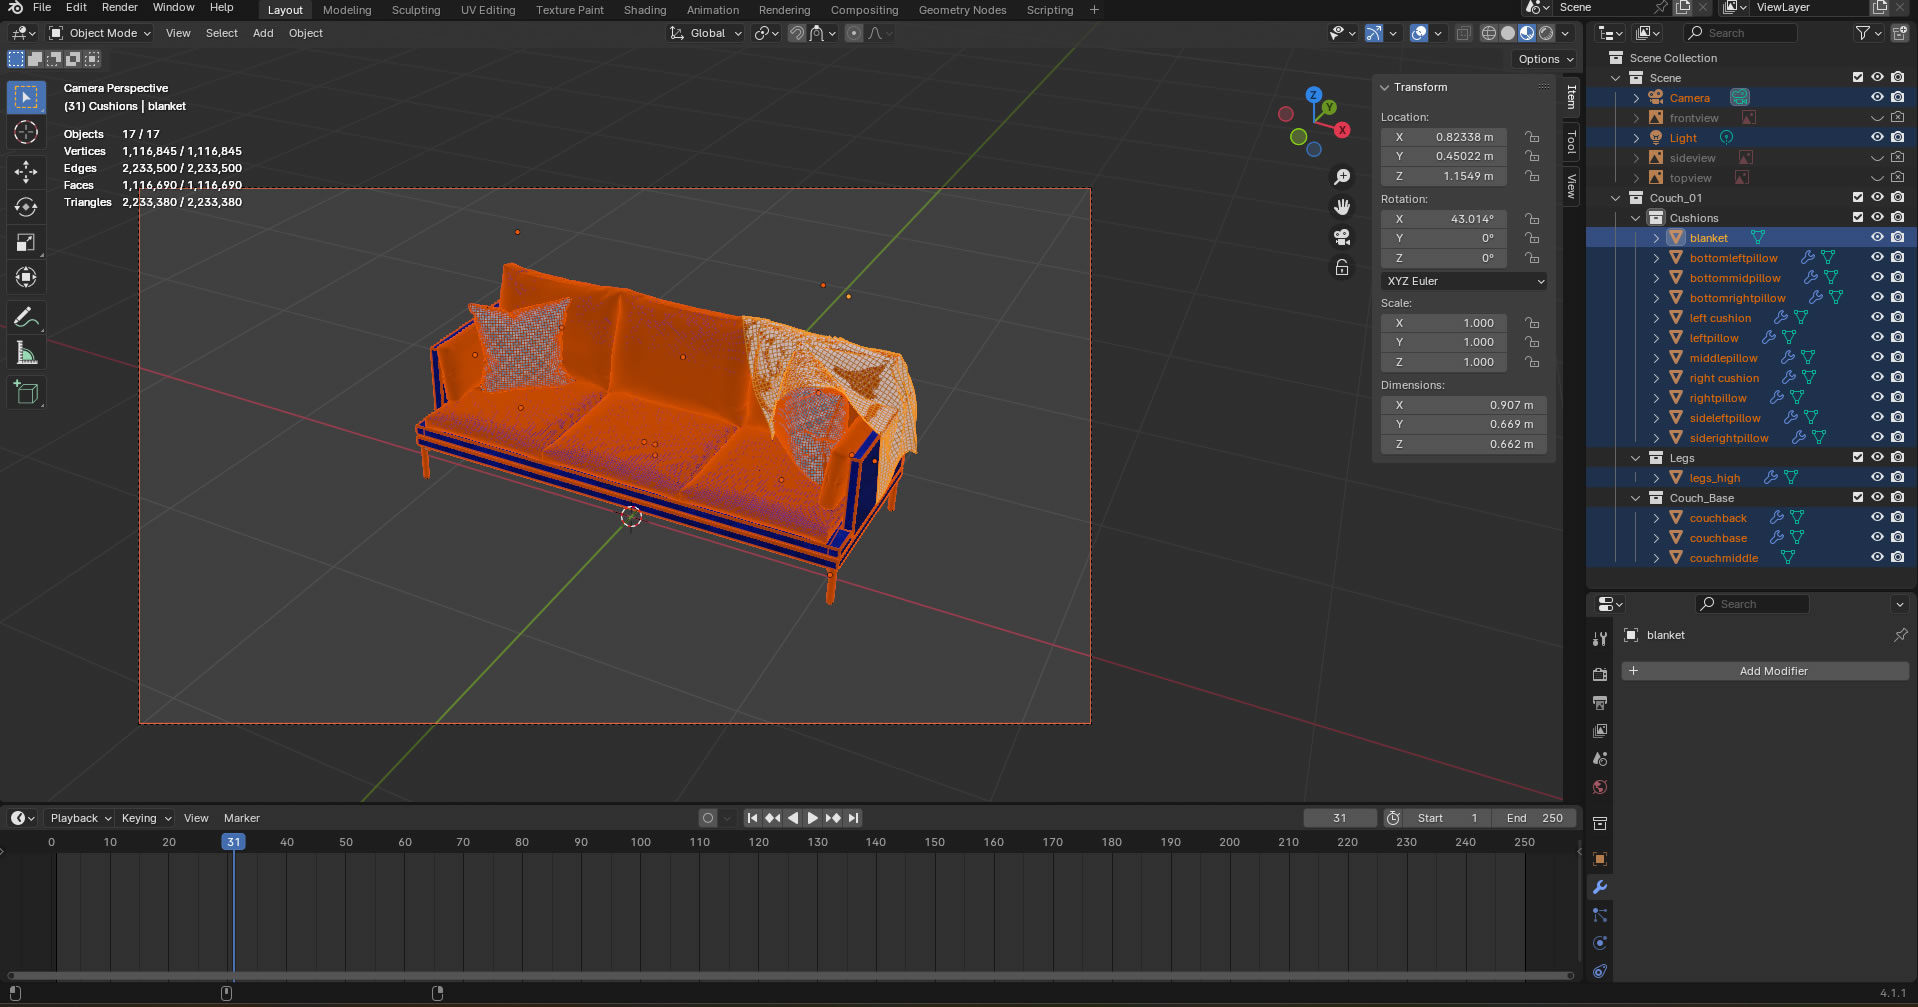Viewport: 1918px width, 1007px height.
Task: Toggle lock on Scale Z
Action: click(x=1531, y=362)
